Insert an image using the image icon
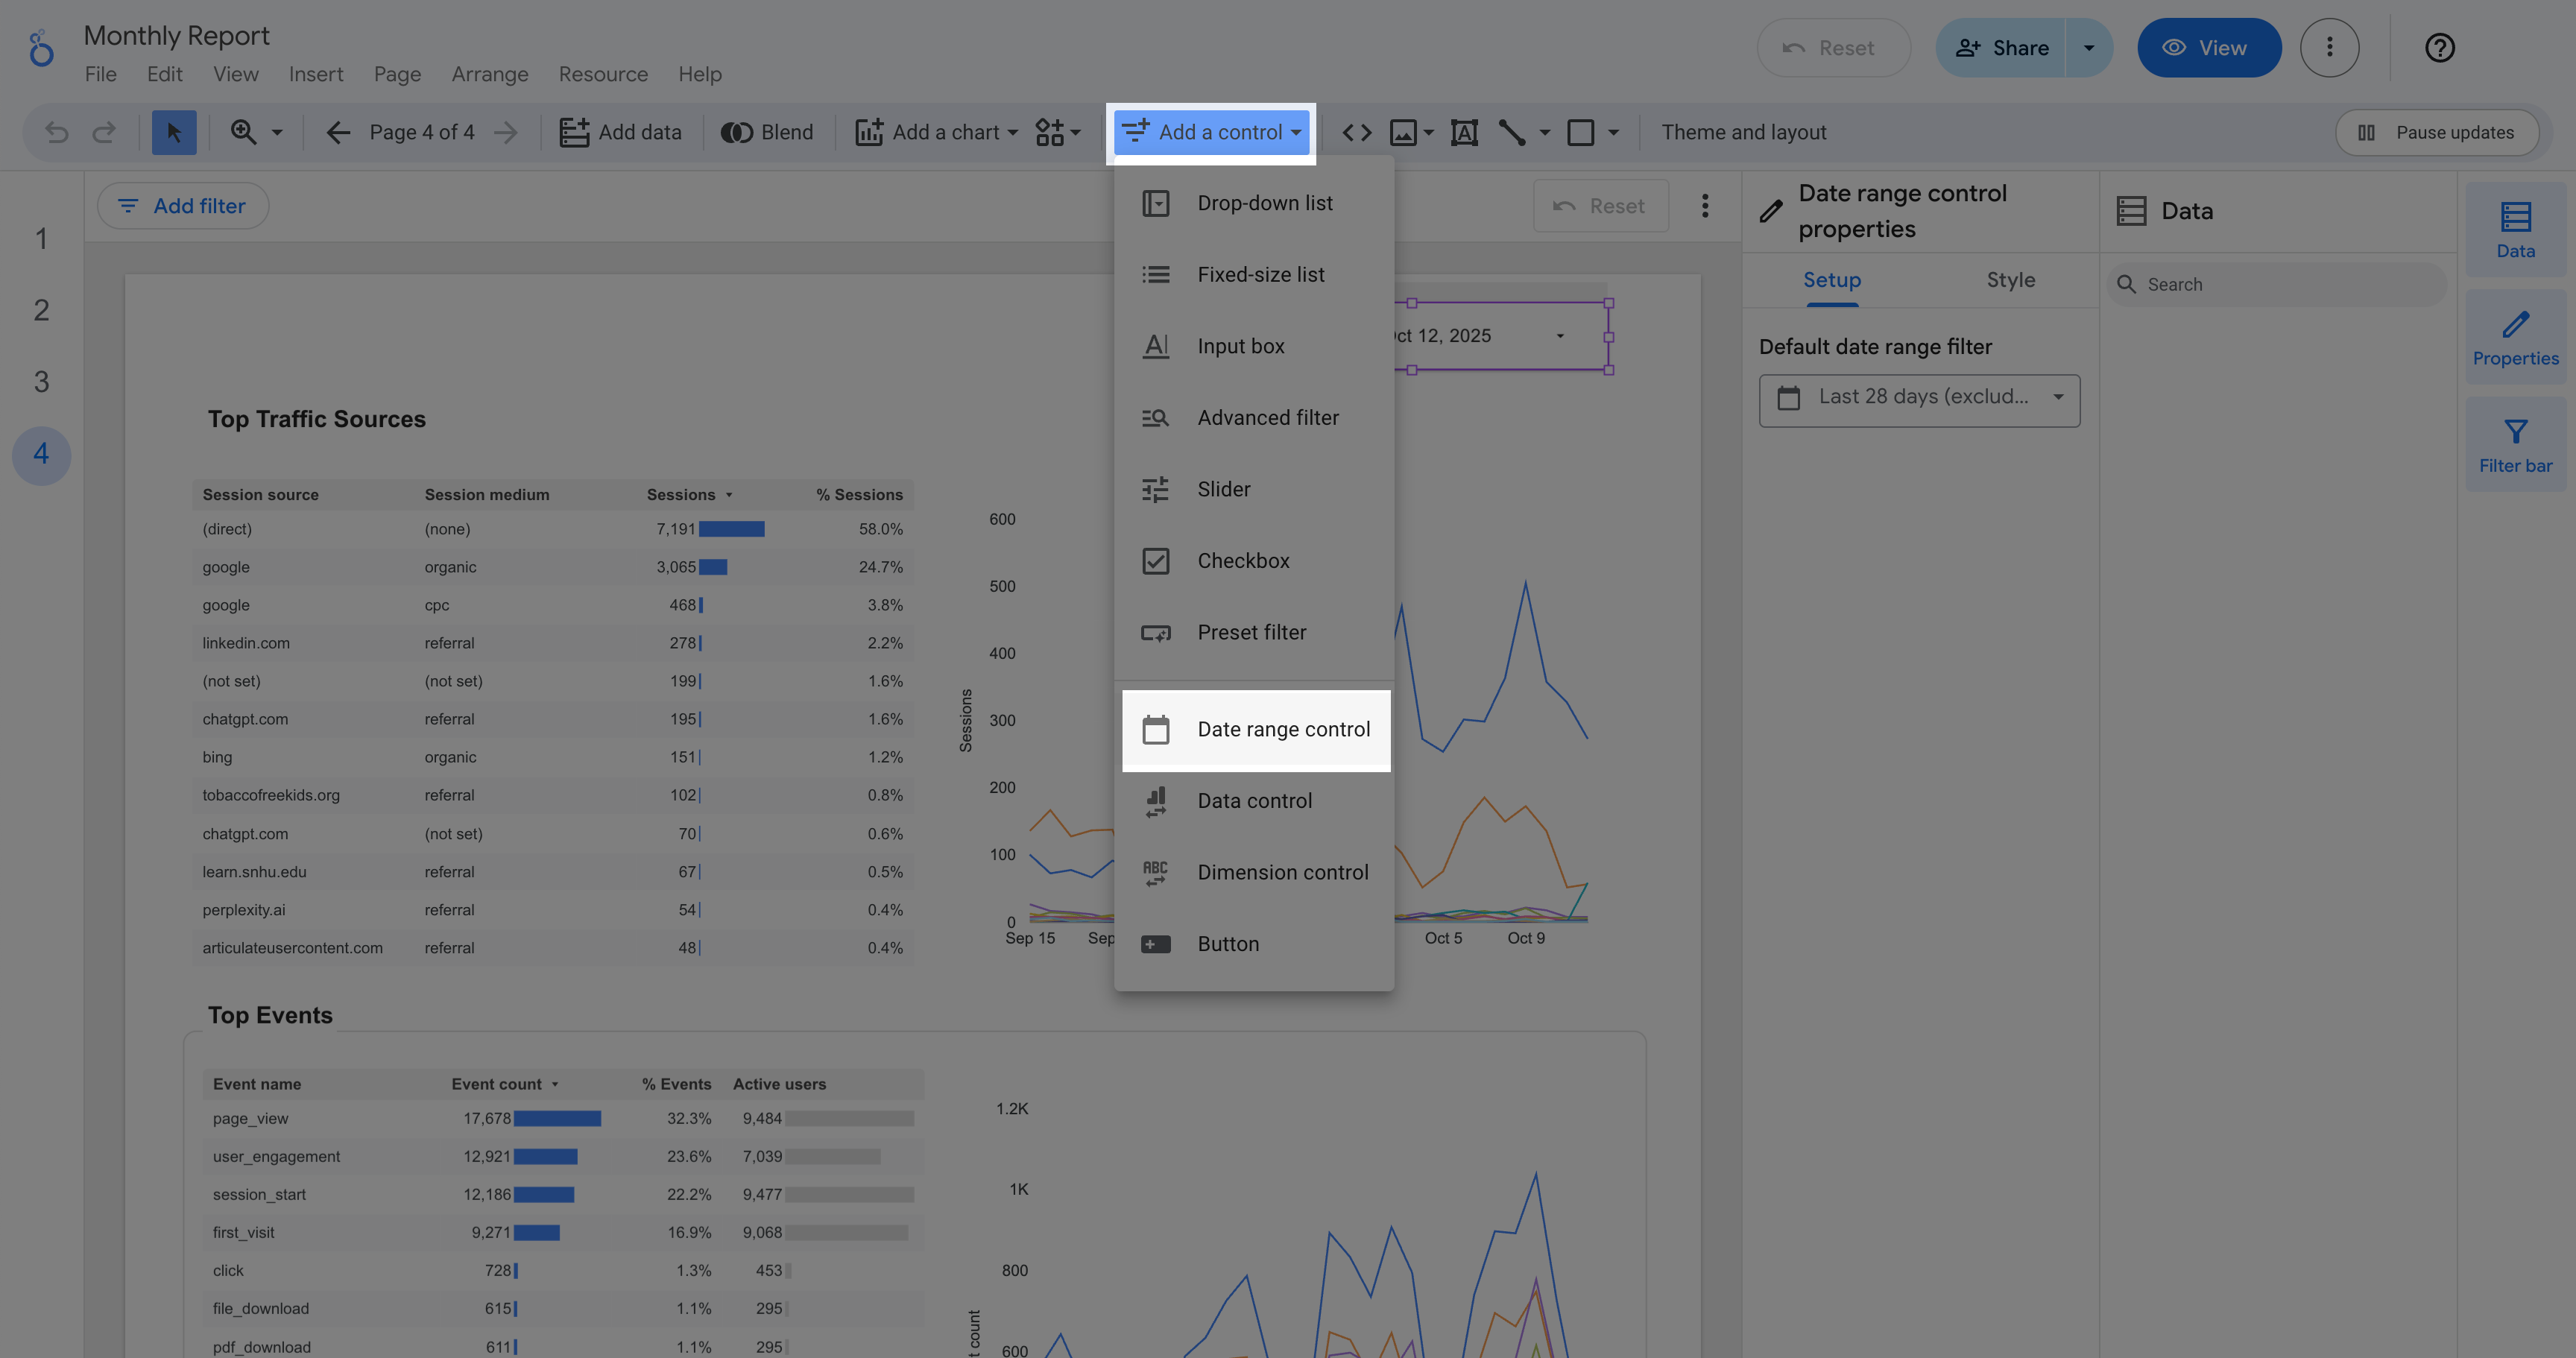Screen dimensions: 2576x1358 click(1404, 131)
